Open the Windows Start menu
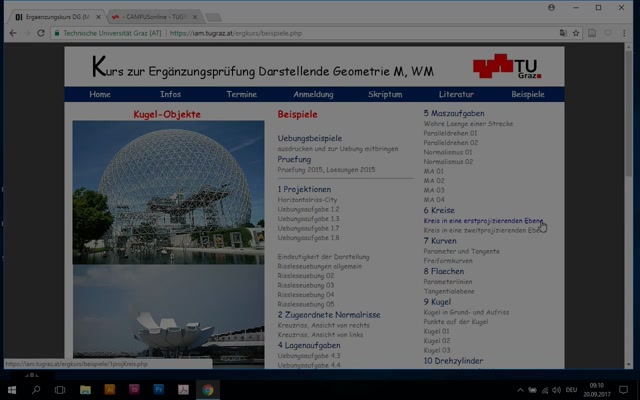This screenshot has height=400, width=640. pos(12,389)
